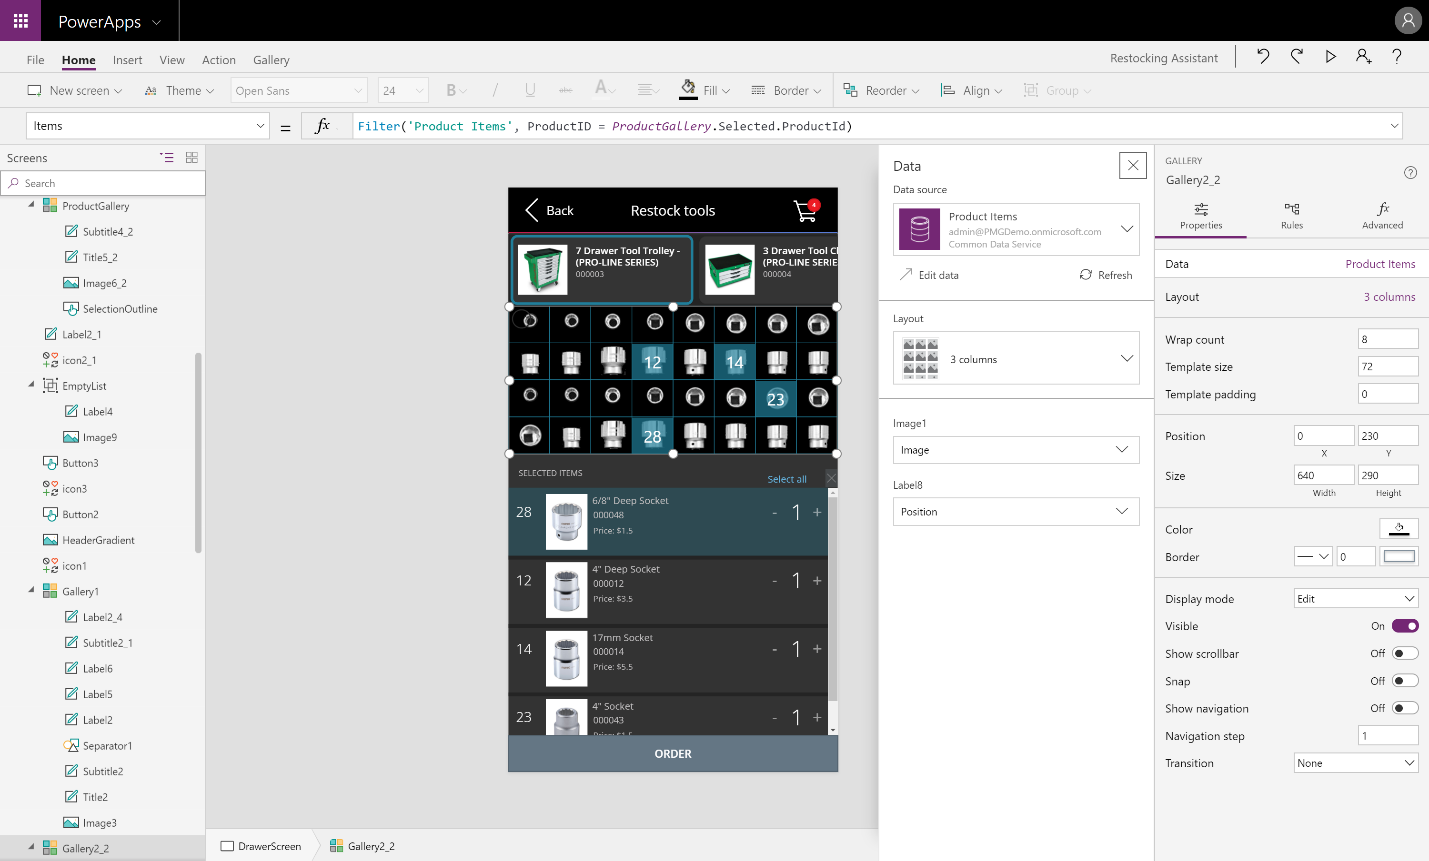Close the Data panel
The width and height of the screenshot is (1429, 861).
[1132, 166]
